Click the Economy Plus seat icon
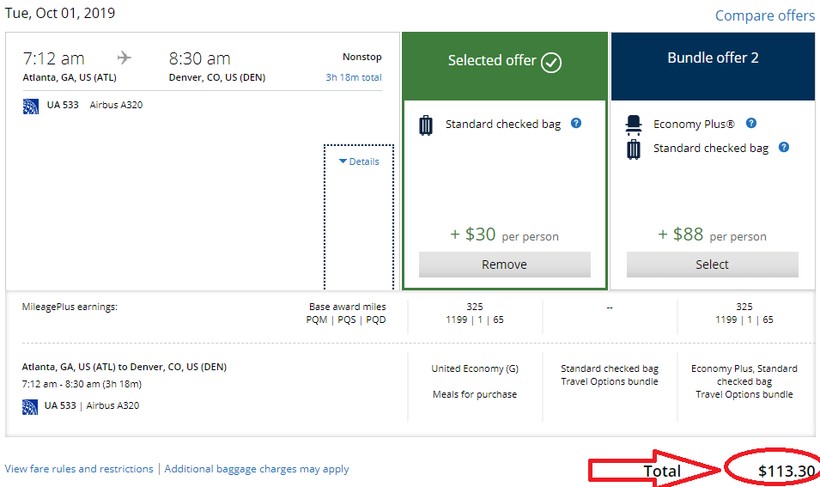 point(634,124)
